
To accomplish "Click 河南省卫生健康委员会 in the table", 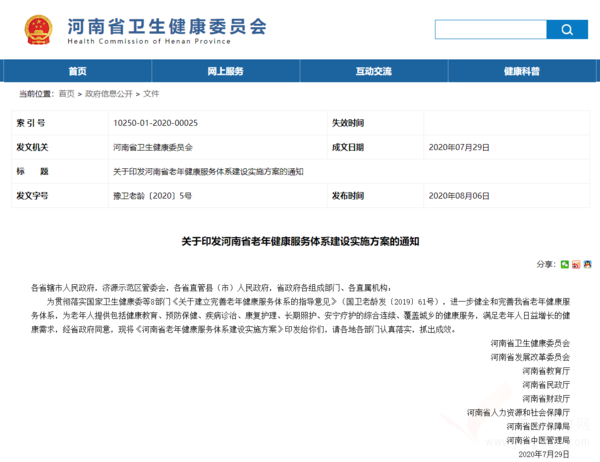I will 153,147.
